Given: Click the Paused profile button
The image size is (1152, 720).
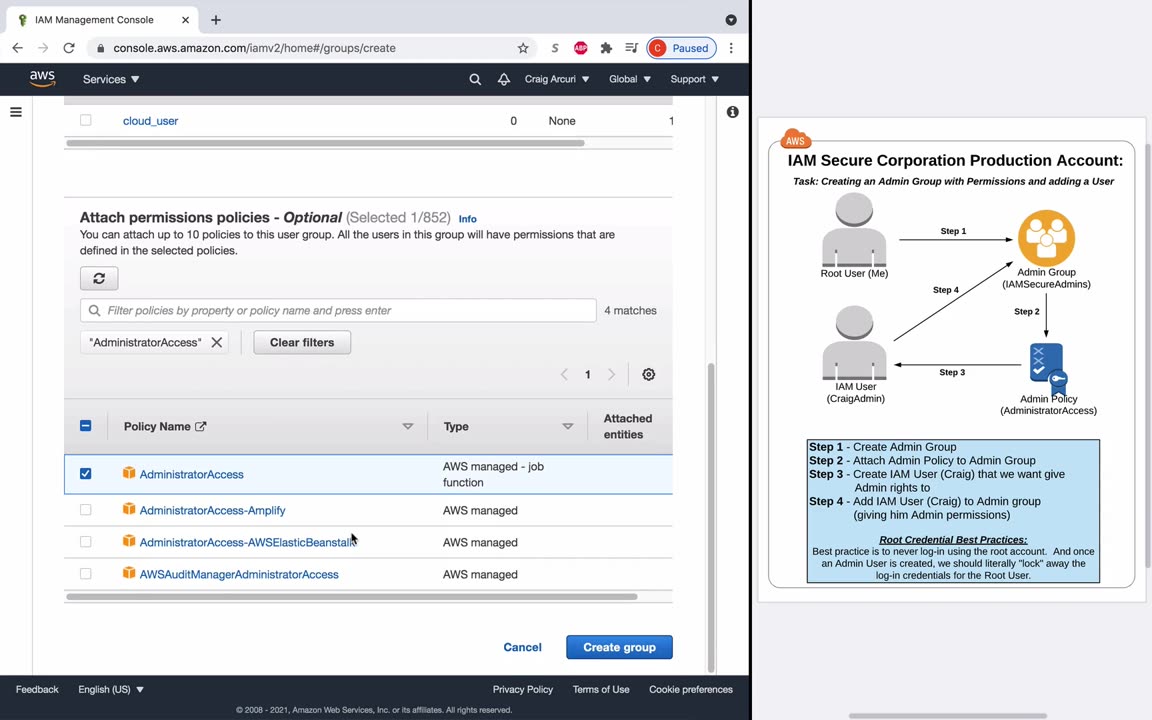Looking at the screenshot, I should tap(681, 48).
